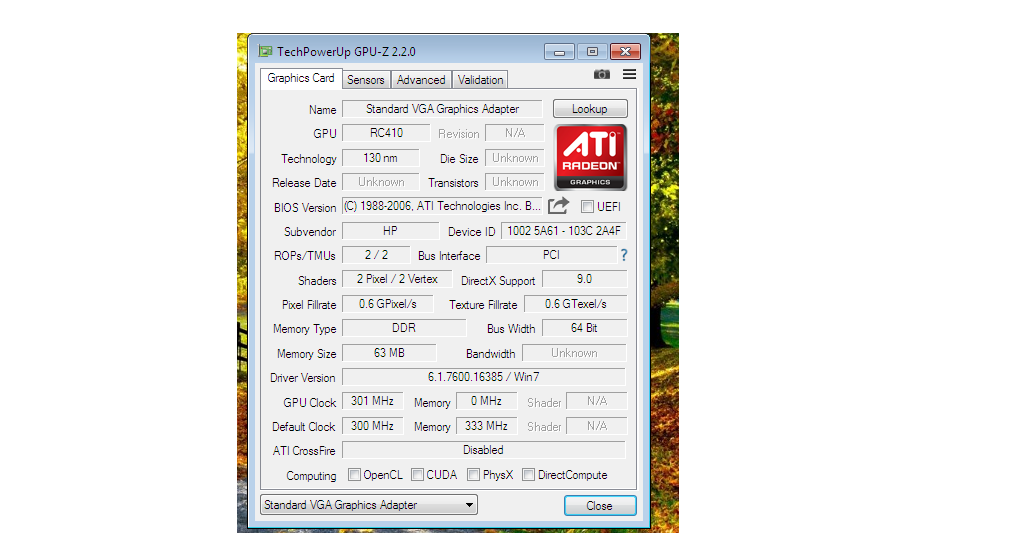Toggle the OpenCL checkbox
The height and width of the screenshot is (560, 1018).
point(354,475)
